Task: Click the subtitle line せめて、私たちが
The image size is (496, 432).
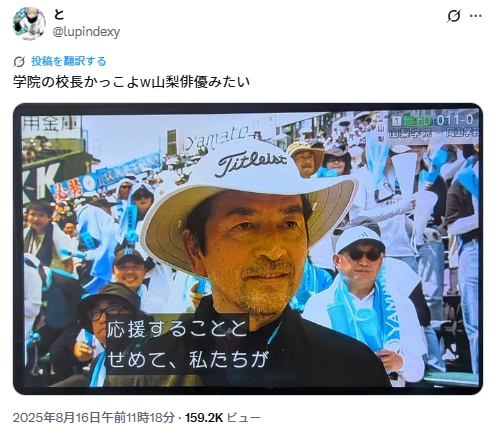Action: click(x=188, y=359)
